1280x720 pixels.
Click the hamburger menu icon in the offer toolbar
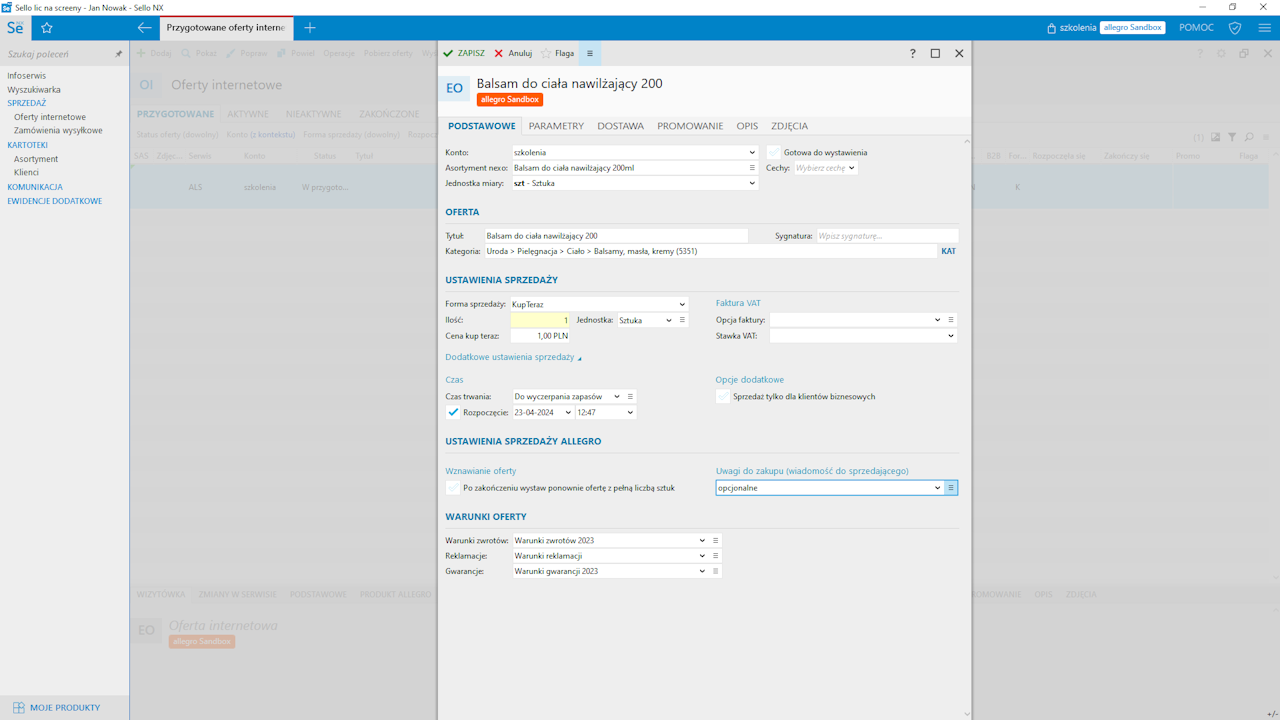(x=590, y=54)
